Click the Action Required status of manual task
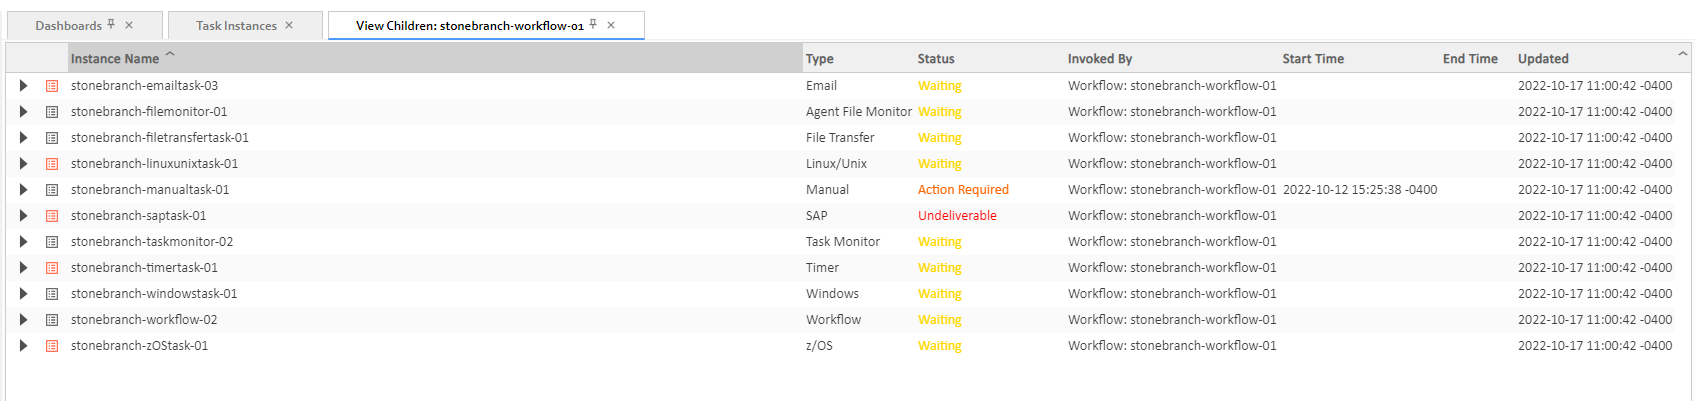Viewport: 1695px width, 401px height. pyautogui.click(x=963, y=190)
